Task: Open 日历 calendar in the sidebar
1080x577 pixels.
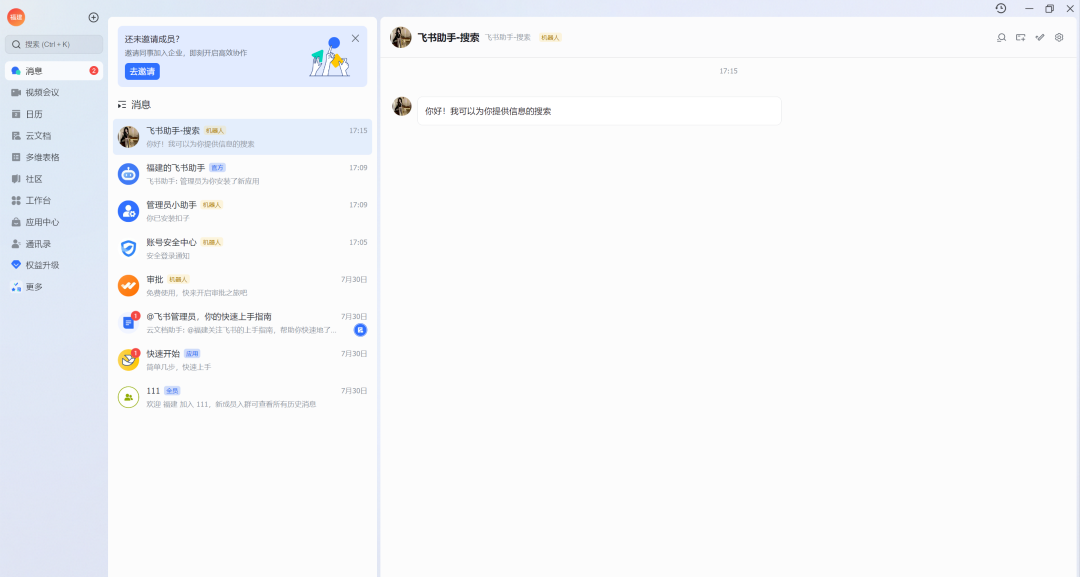Action: [x=34, y=114]
